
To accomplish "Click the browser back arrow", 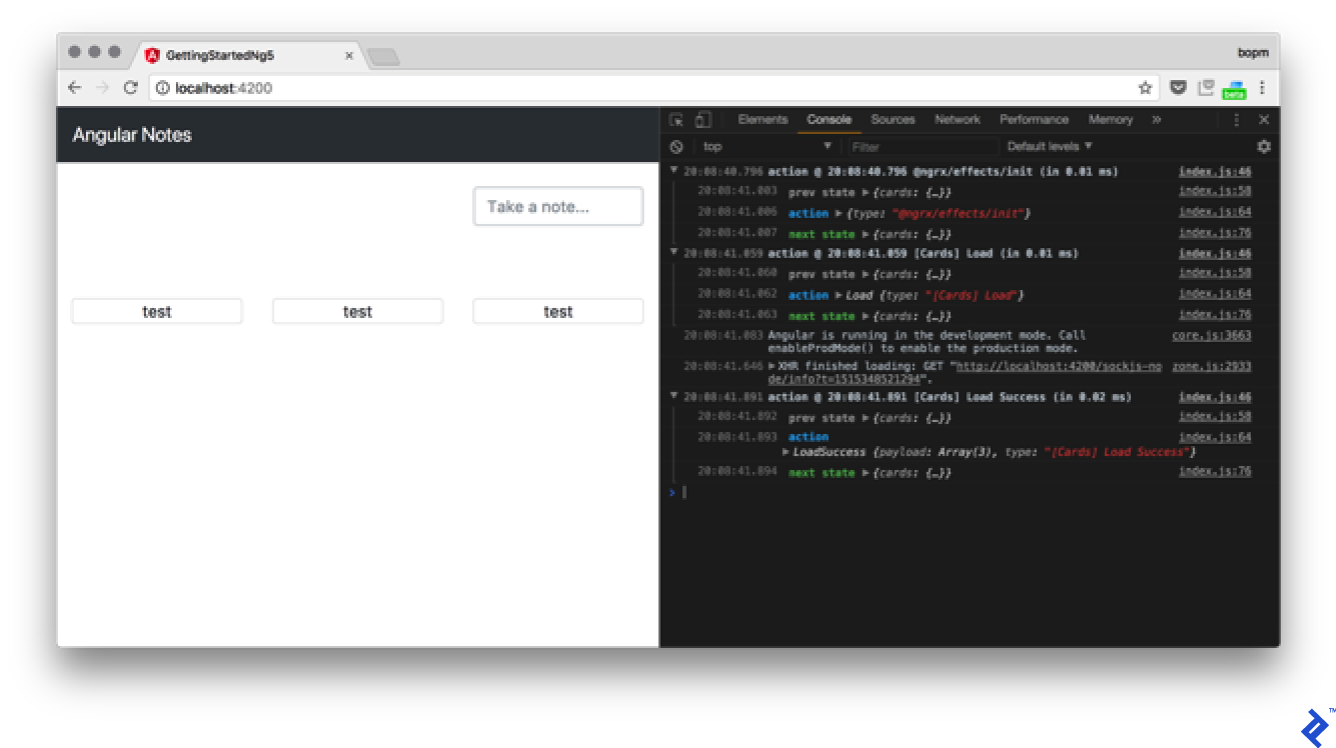I will tap(75, 88).
